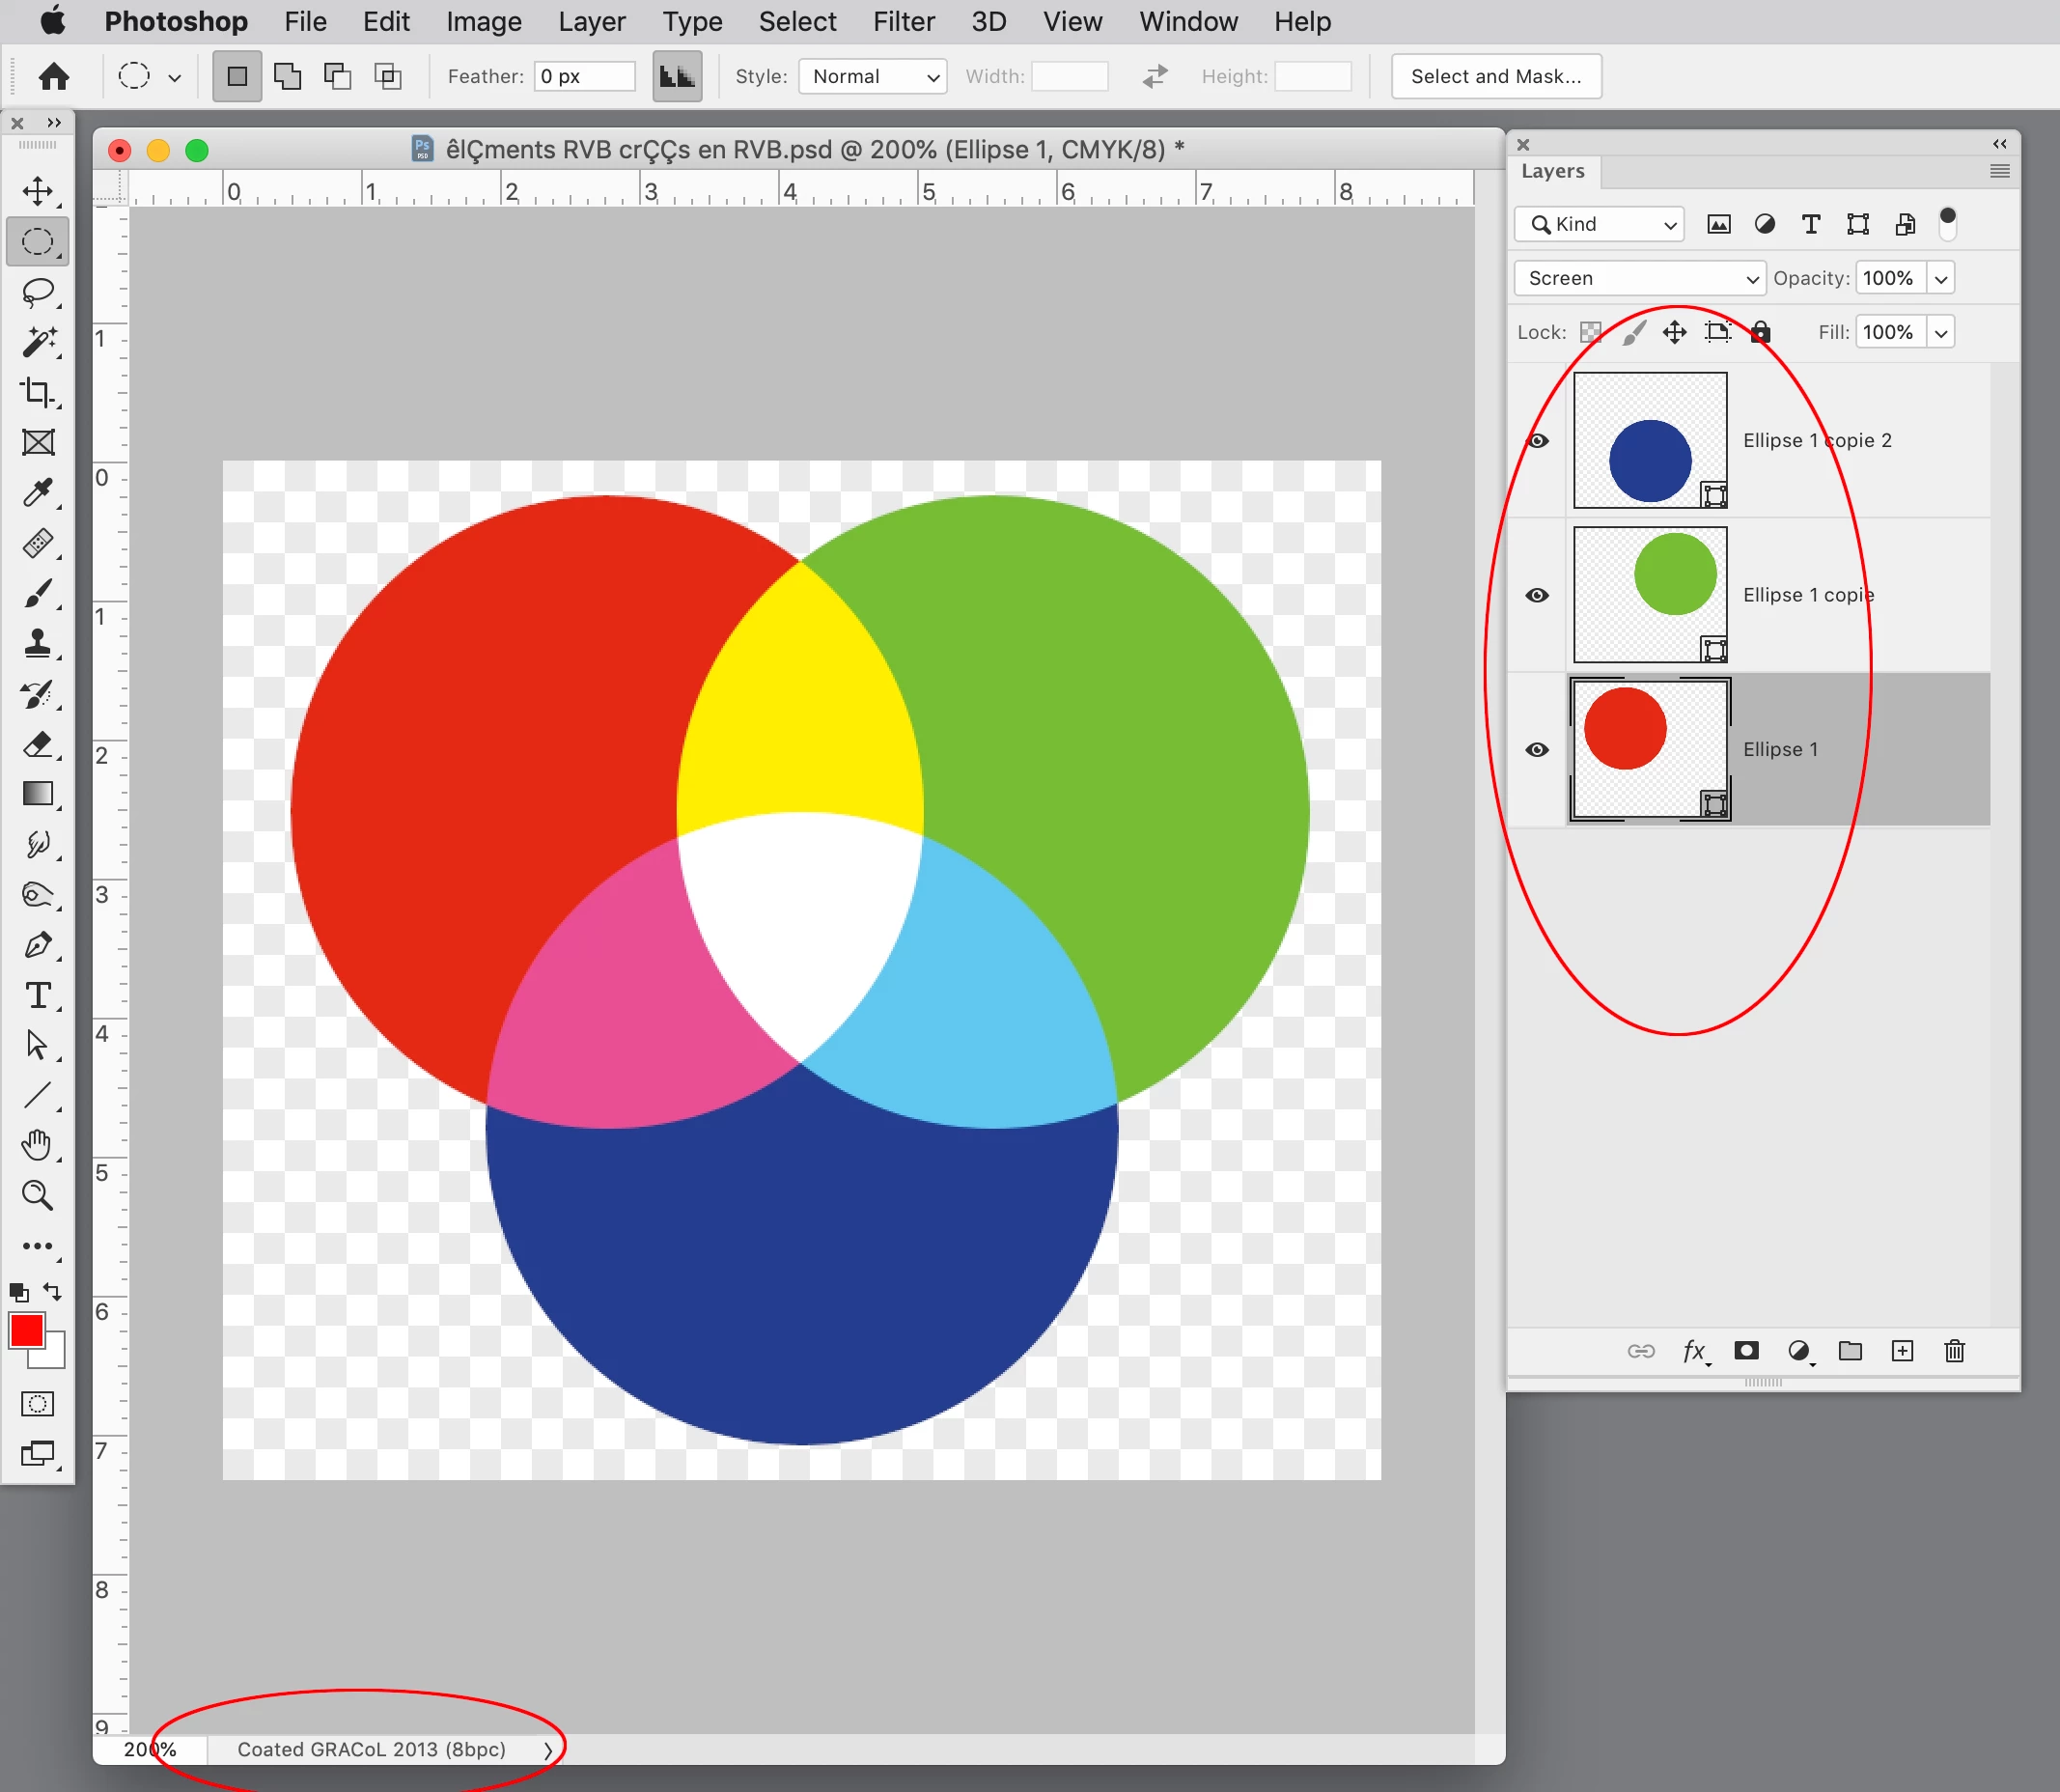Click the Feather value input field
The width and height of the screenshot is (2060, 1792).
(x=585, y=76)
